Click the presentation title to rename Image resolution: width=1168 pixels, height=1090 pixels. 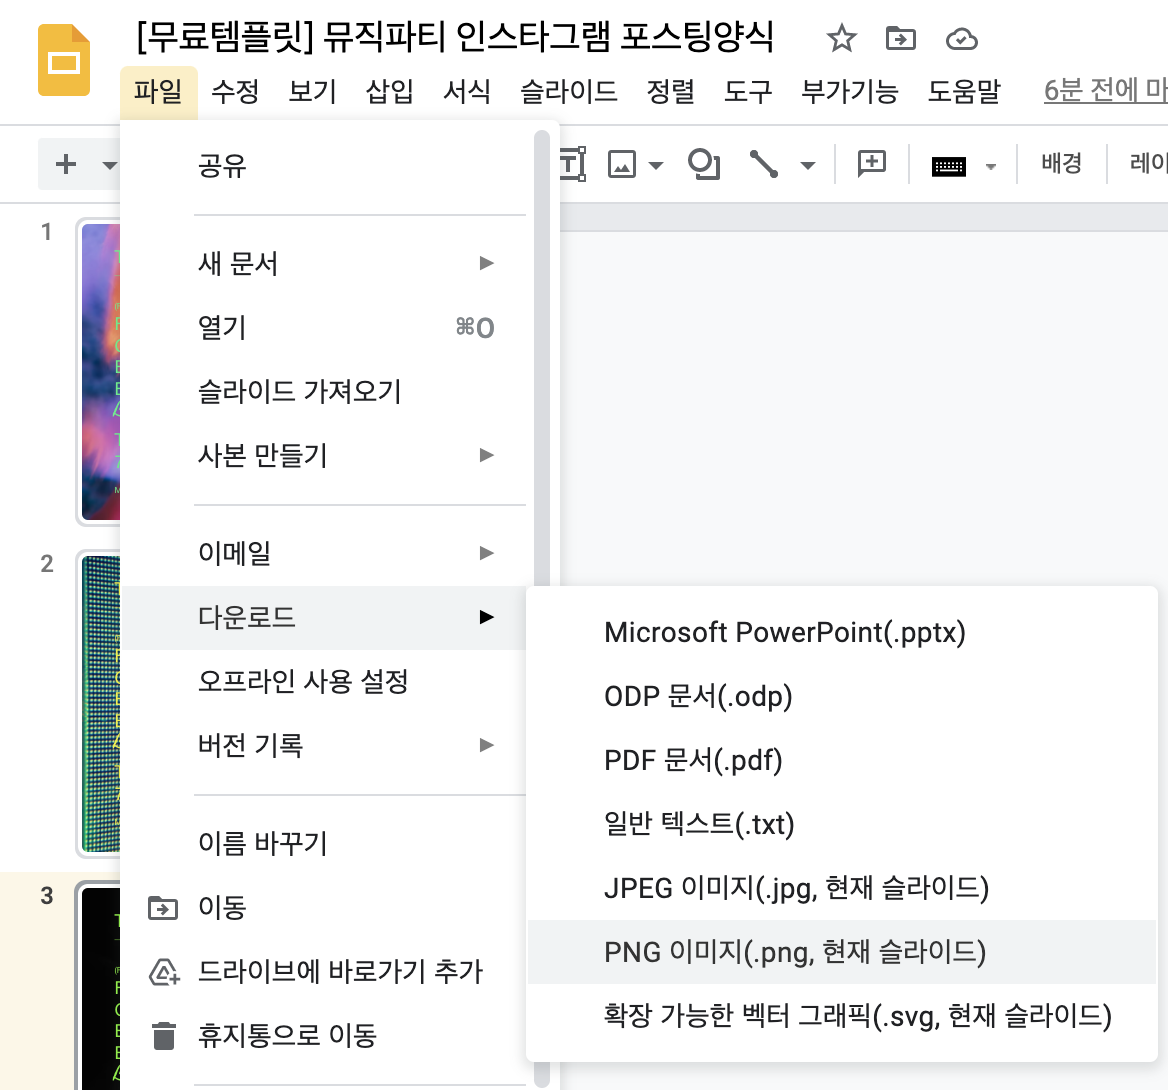pos(456,37)
